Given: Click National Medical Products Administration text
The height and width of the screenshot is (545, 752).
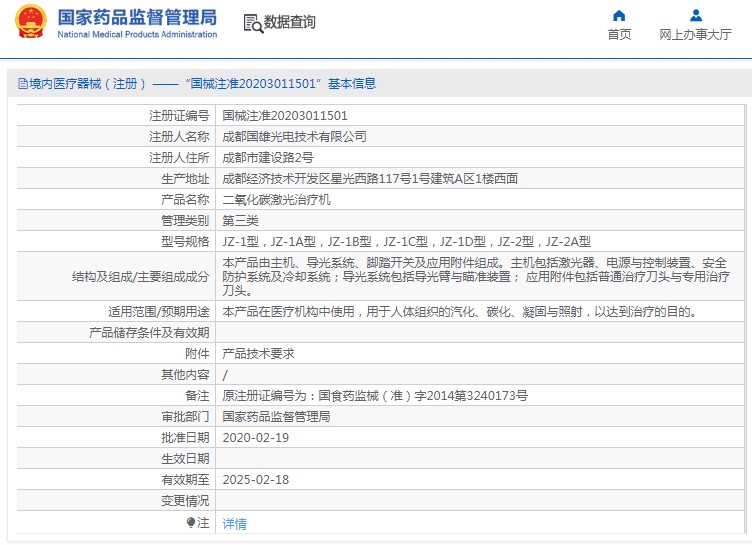Looking at the screenshot, I should pyautogui.click(x=137, y=35).
